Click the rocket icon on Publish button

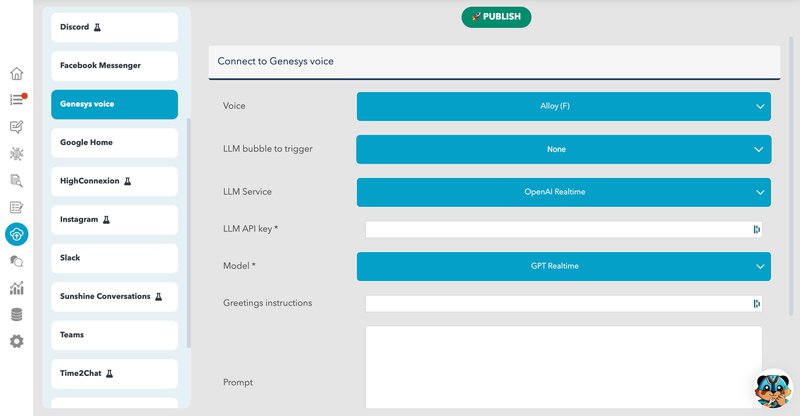tap(476, 17)
